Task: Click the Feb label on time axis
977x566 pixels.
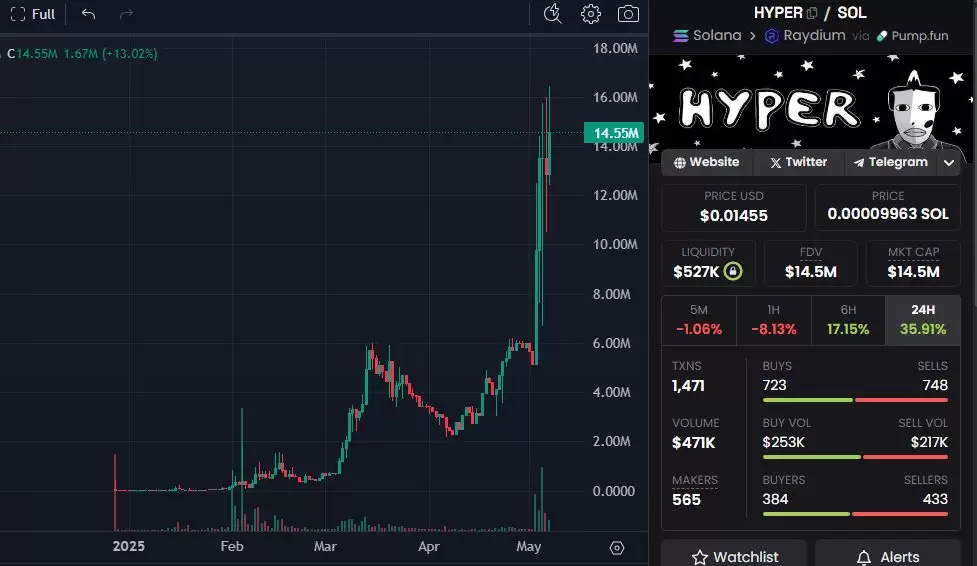Action: 232,546
